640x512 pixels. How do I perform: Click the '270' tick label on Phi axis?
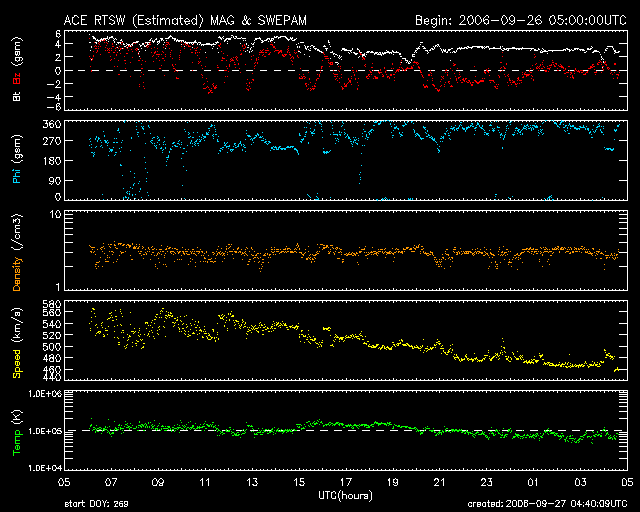point(52,141)
